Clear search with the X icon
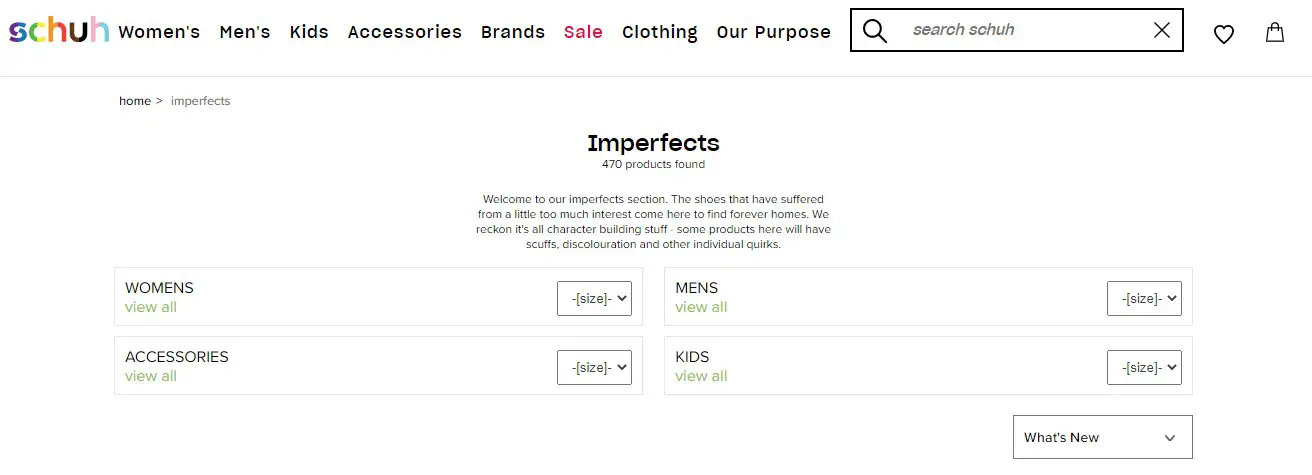 click(1161, 30)
